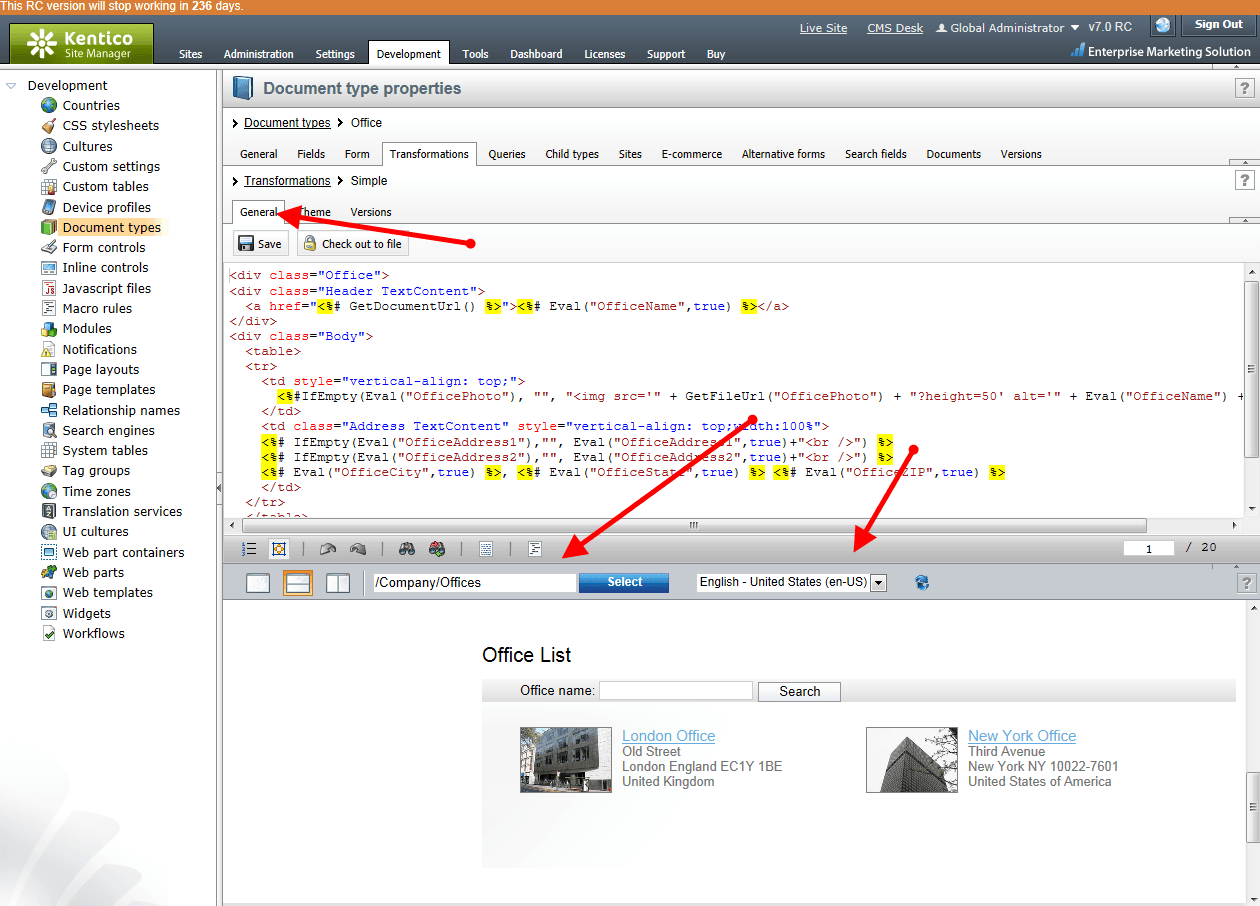
Task: Open the E-commerce tab
Action: 692,154
